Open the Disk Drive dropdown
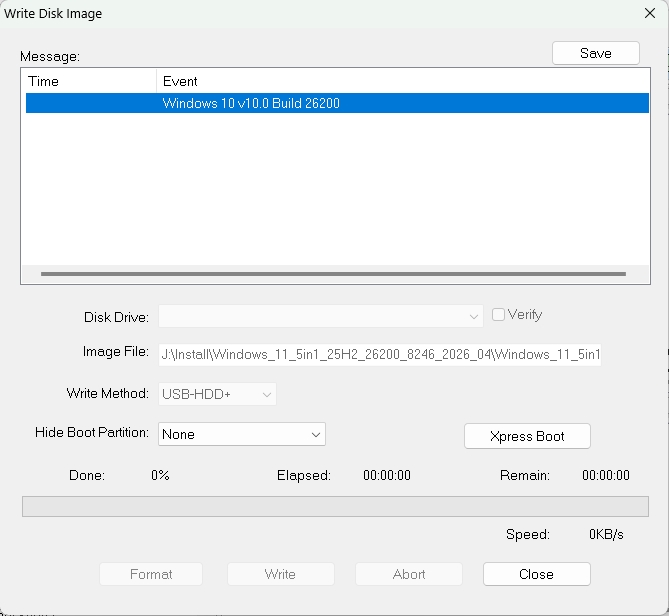Viewport: 669px width, 616px height. [320, 316]
